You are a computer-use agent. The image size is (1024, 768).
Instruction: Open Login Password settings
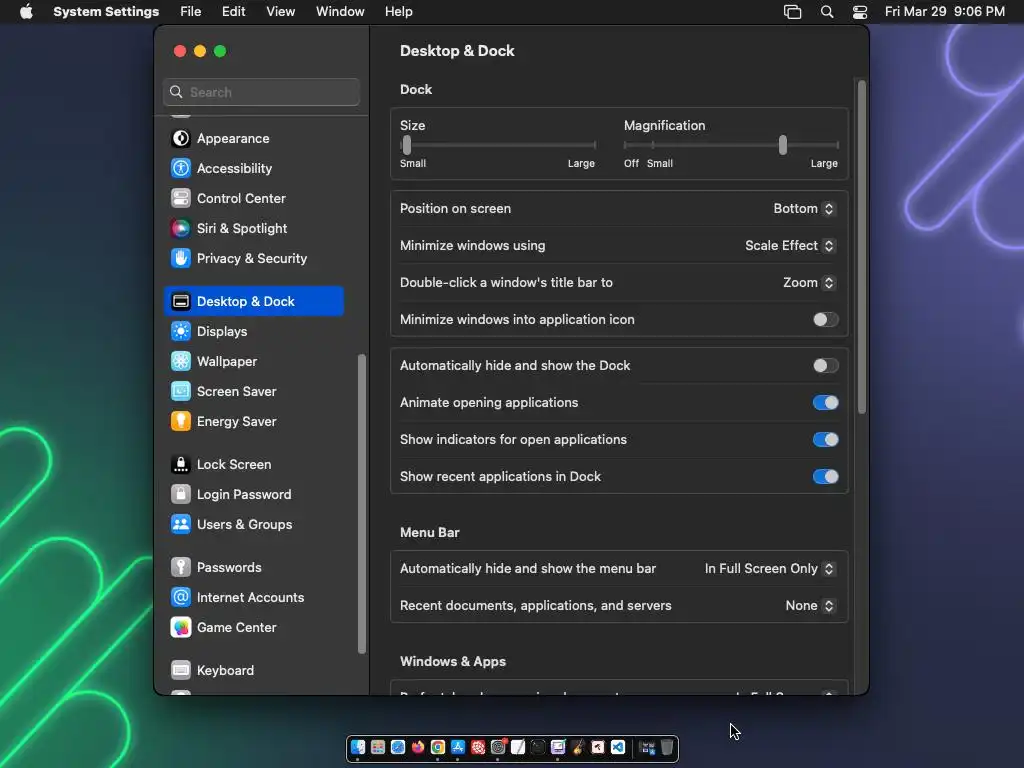253,495
